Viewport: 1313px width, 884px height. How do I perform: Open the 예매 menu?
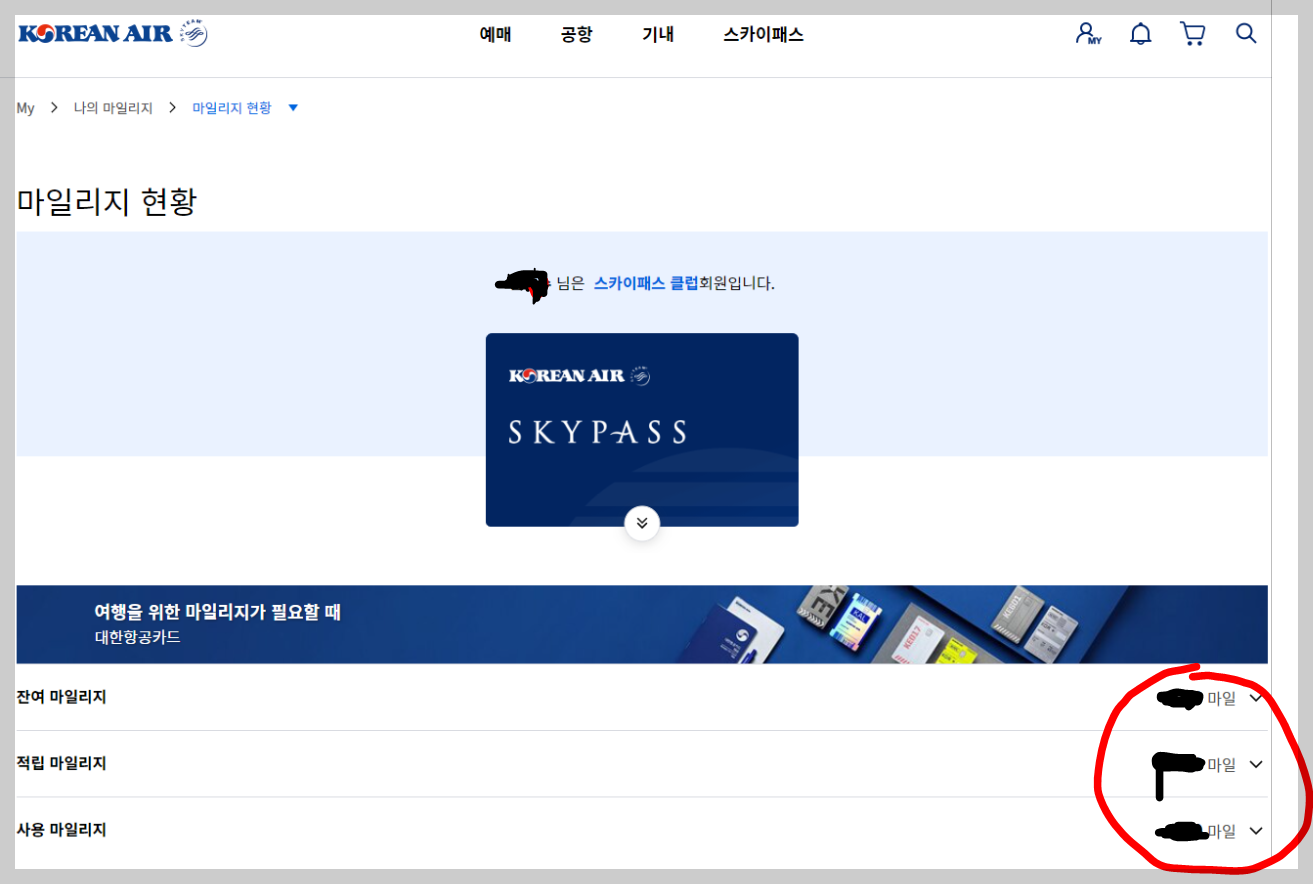coord(495,35)
